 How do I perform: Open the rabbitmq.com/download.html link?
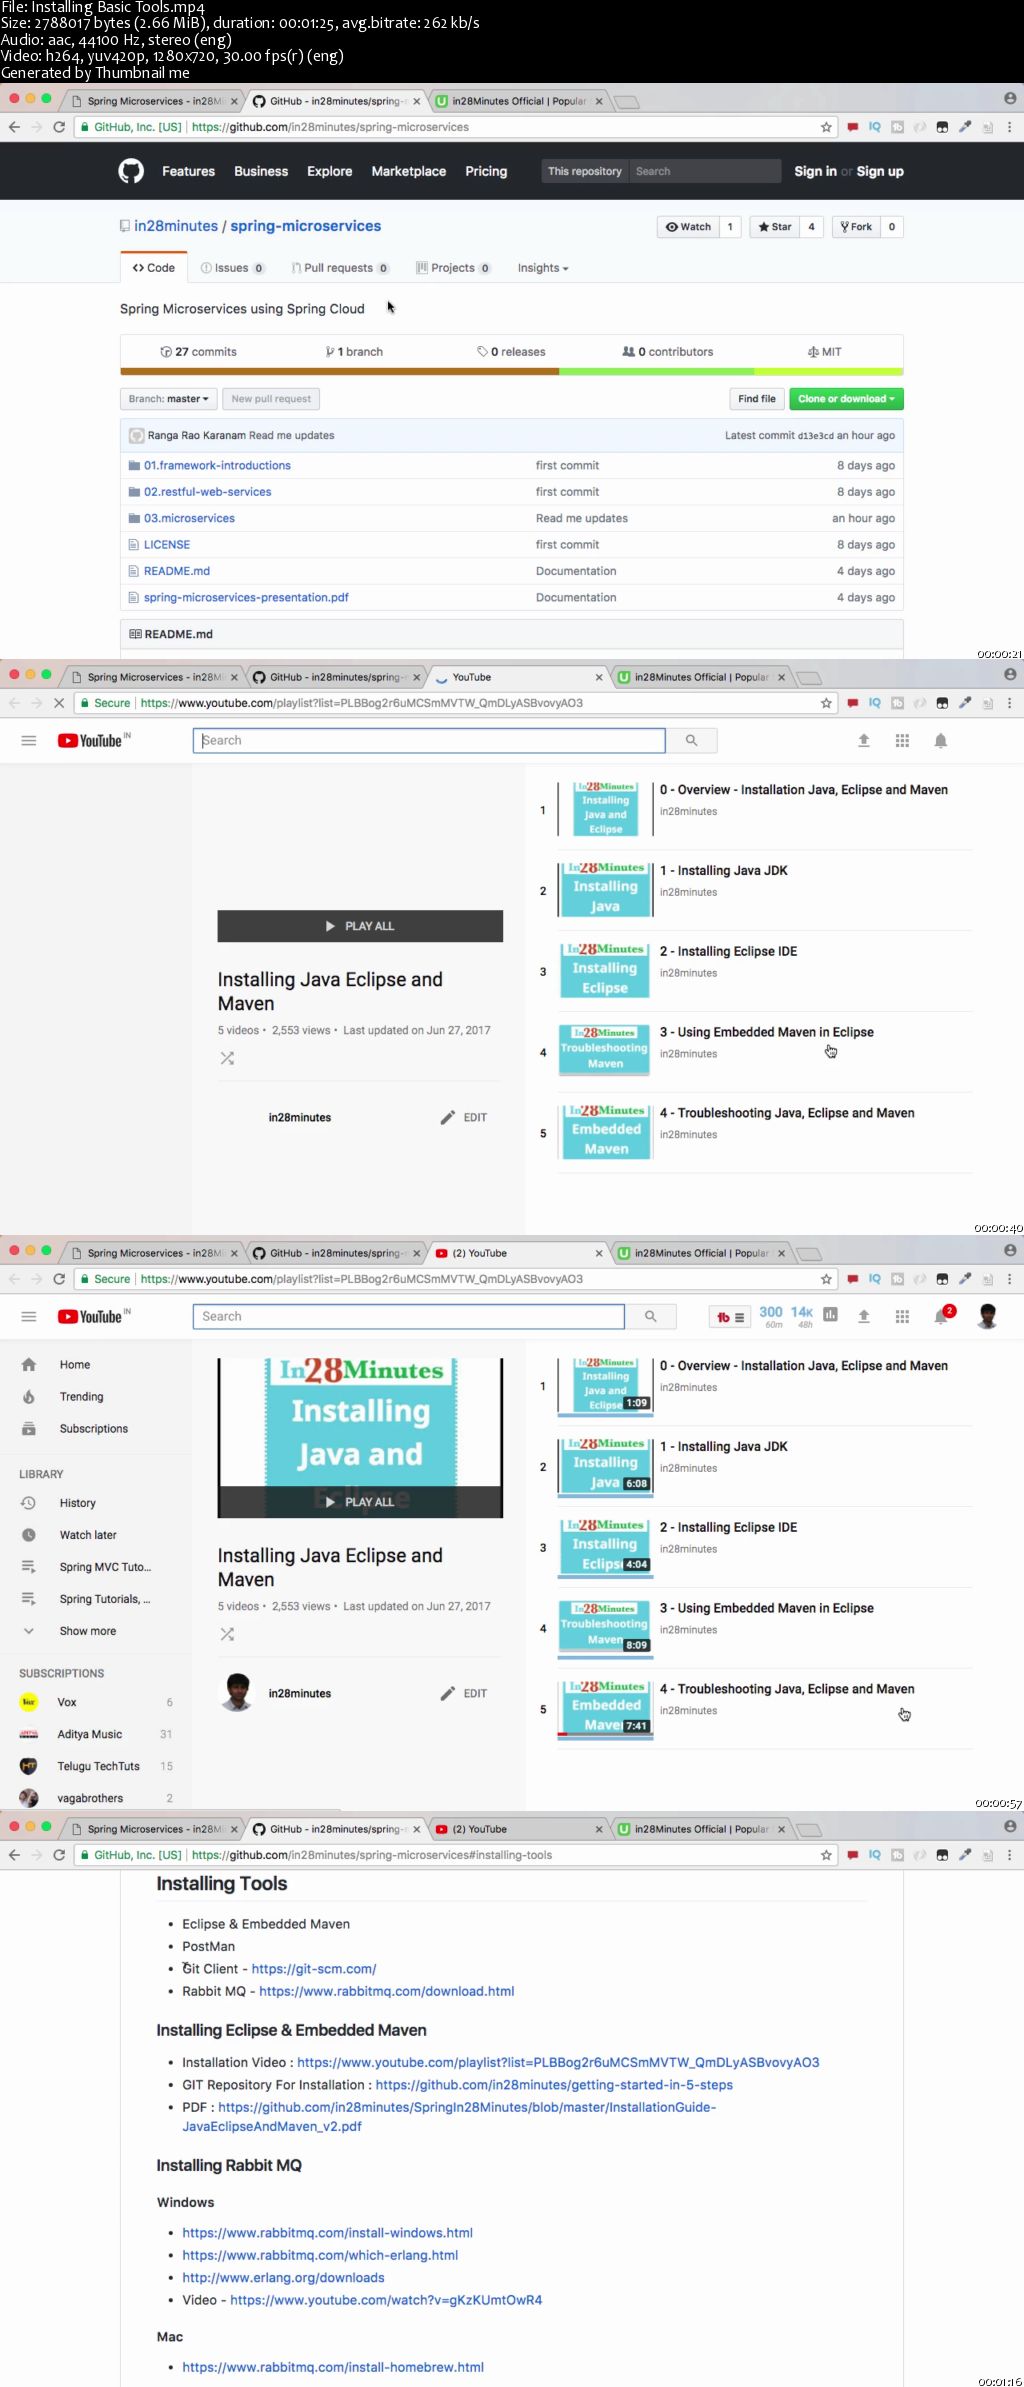pos(386,1991)
